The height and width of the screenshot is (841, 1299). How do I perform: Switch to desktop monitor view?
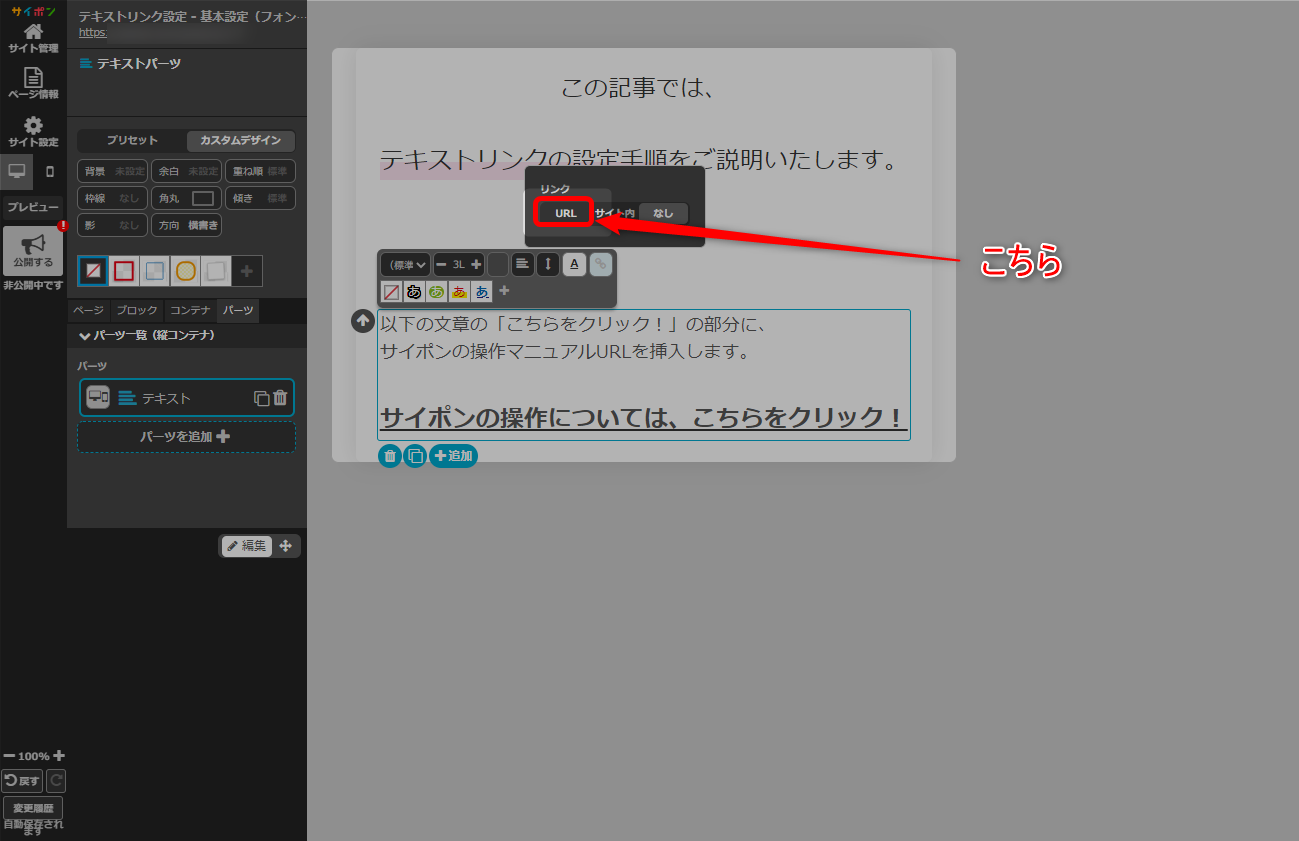[17, 172]
